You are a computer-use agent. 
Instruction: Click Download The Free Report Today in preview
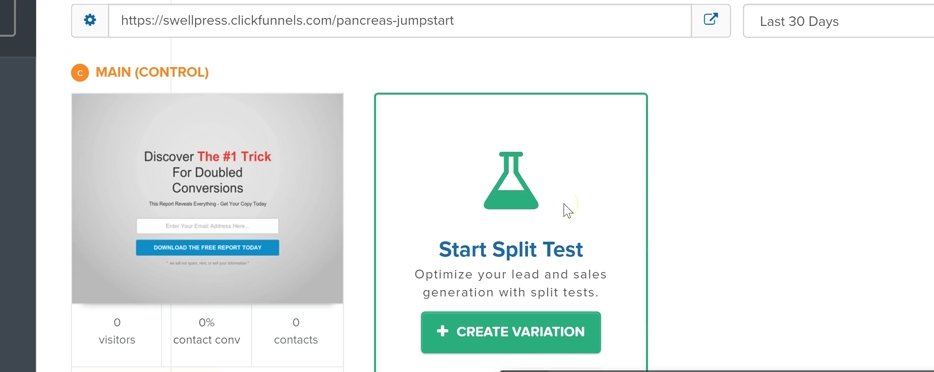(207, 248)
